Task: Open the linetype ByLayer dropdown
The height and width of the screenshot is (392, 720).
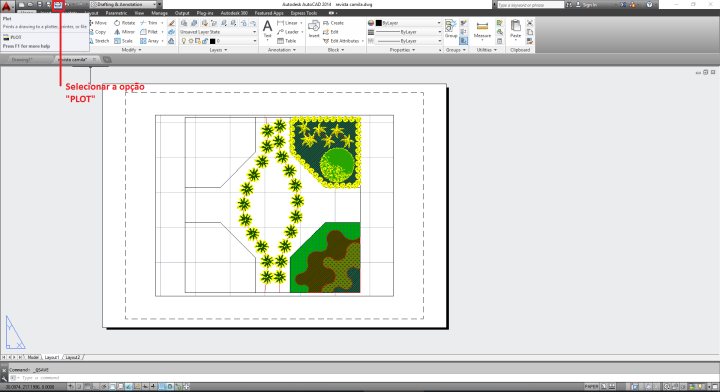Action: (x=408, y=41)
